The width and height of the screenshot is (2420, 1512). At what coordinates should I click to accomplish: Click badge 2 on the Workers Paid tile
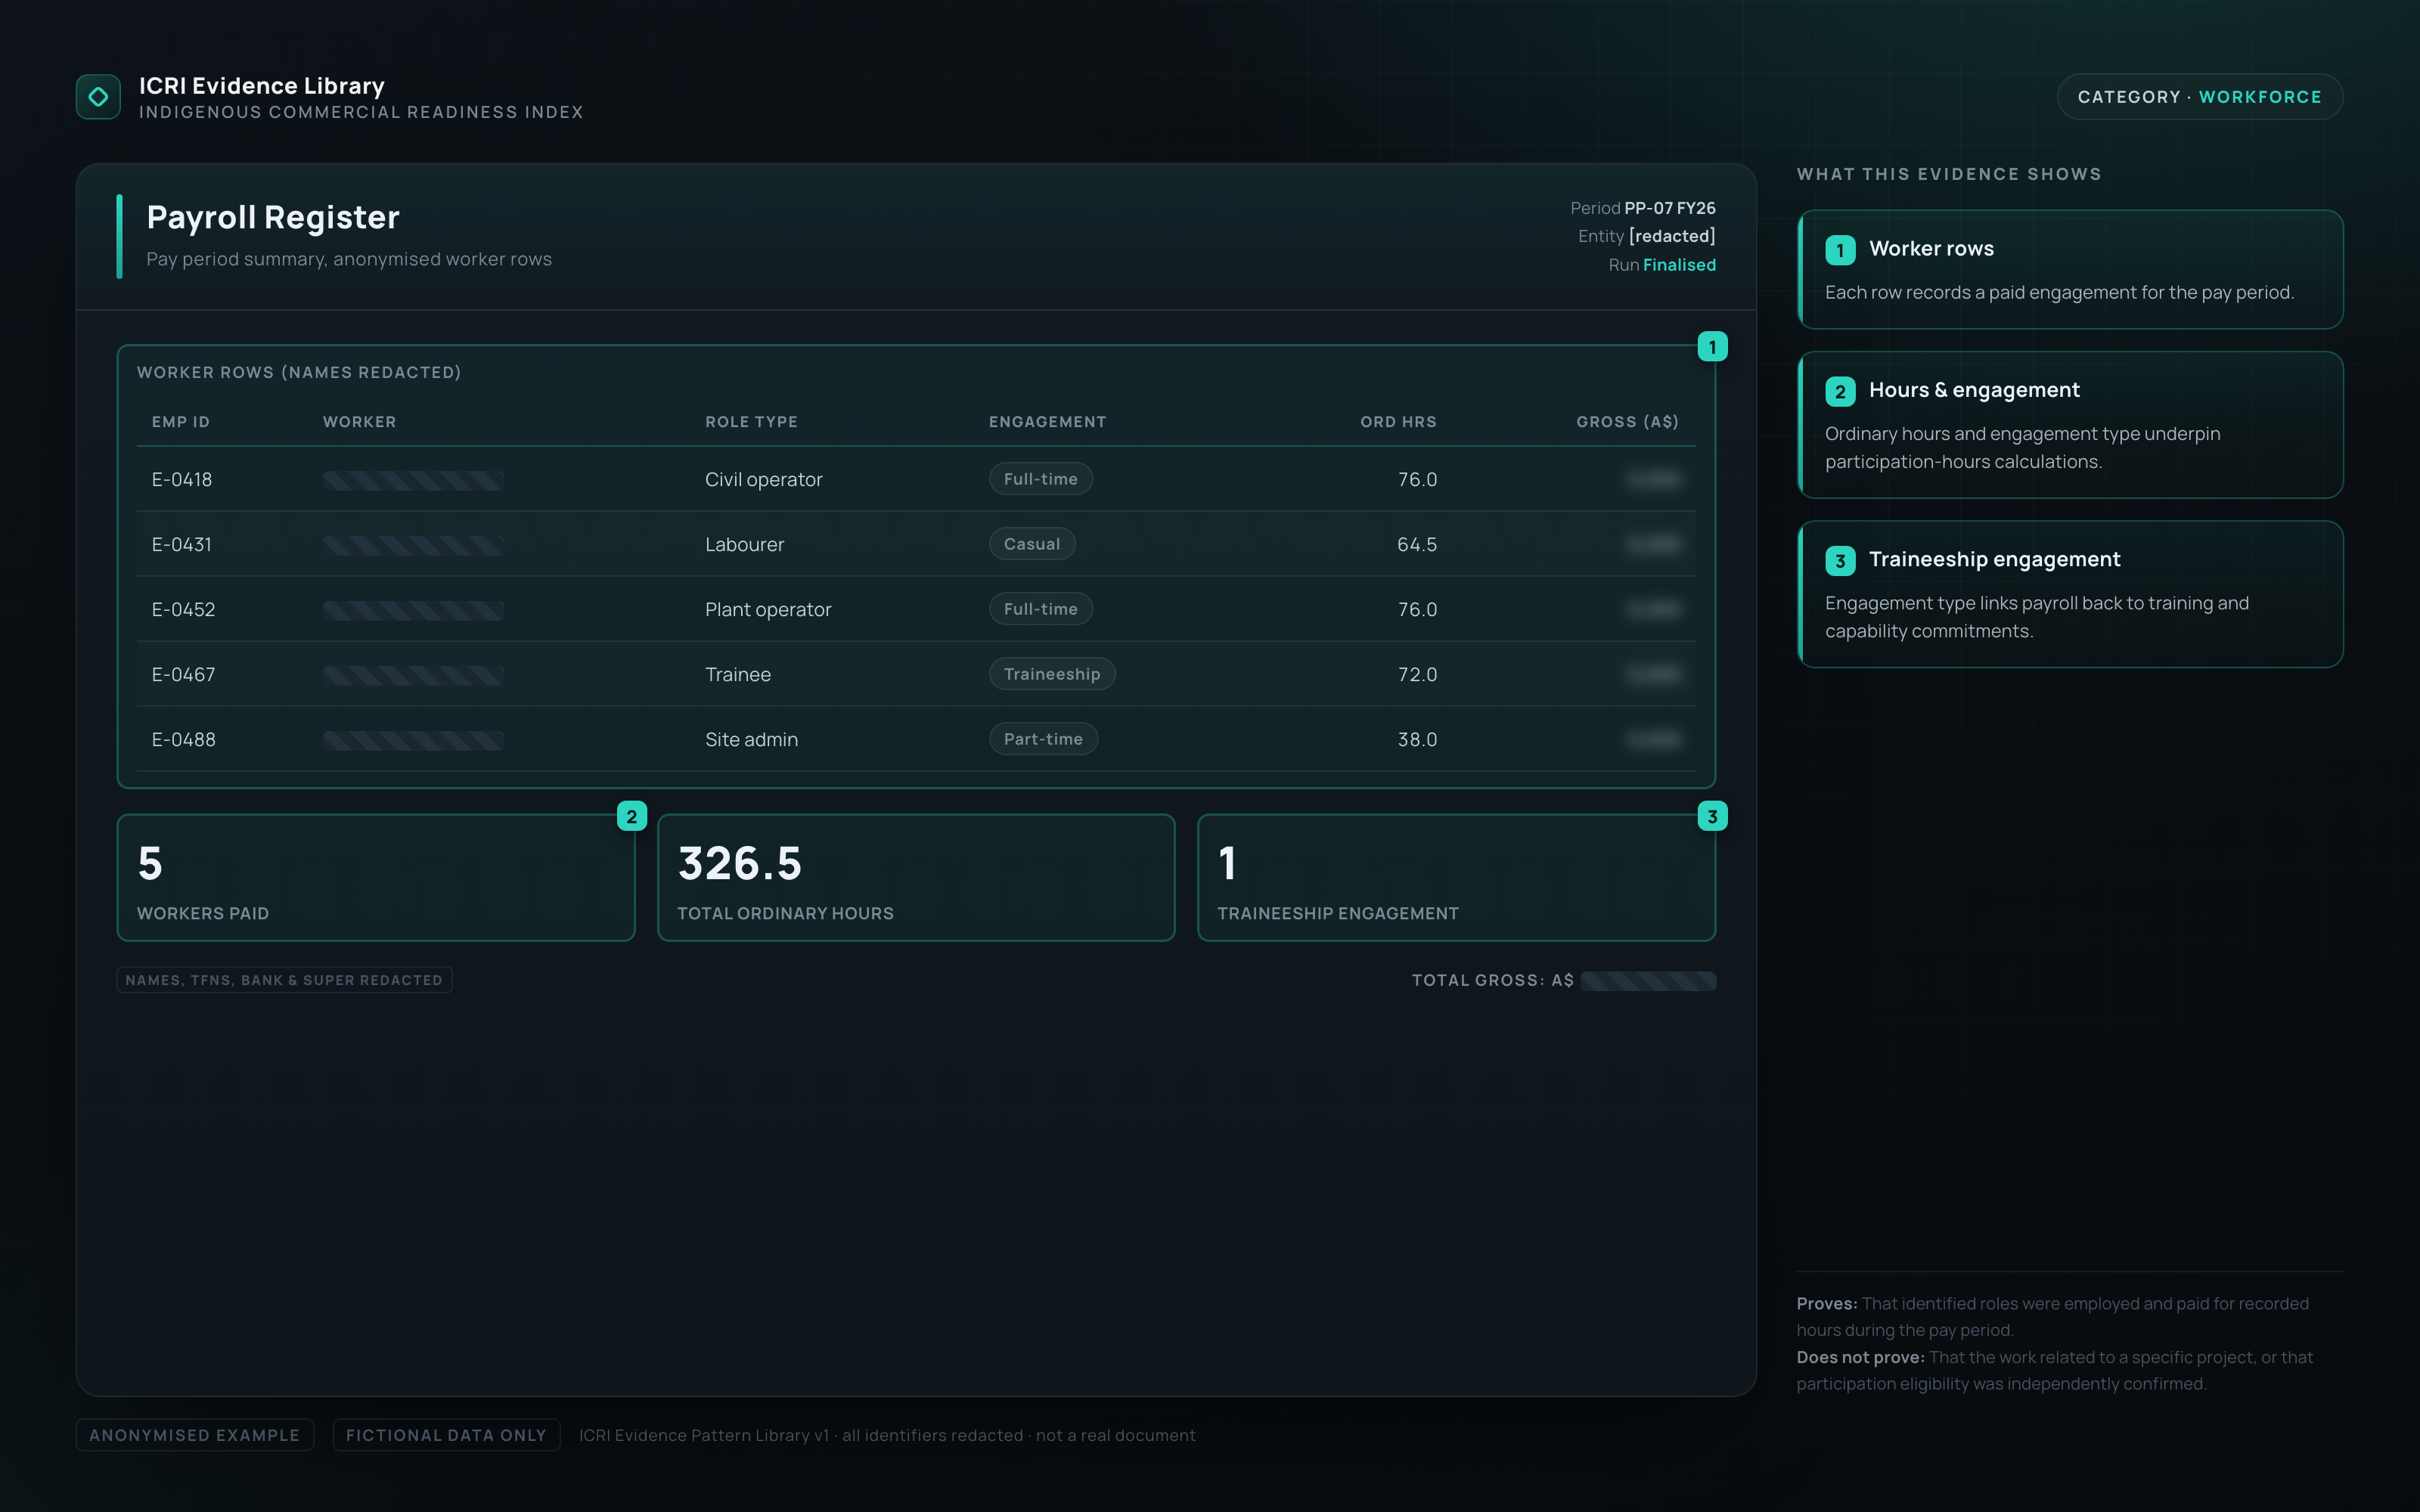click(631, 816)
